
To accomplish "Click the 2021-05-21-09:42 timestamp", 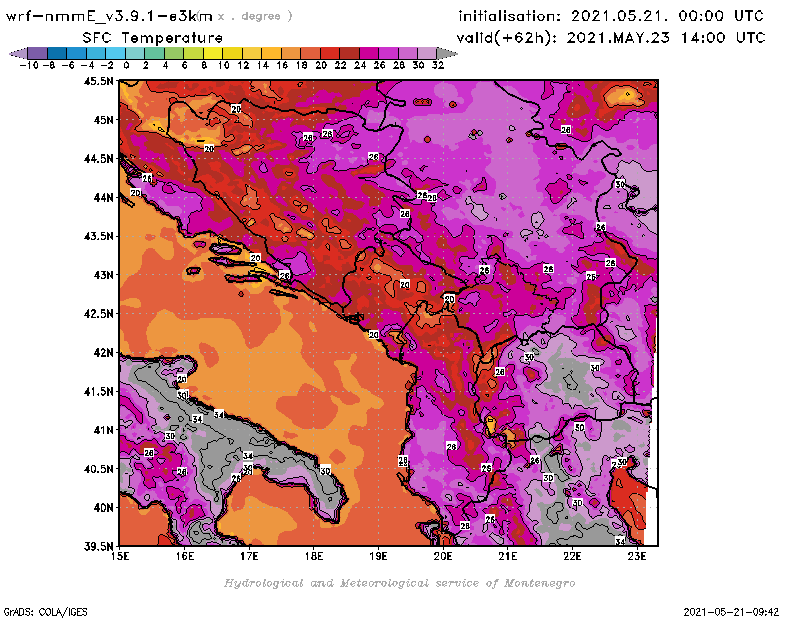I will [731, 612].
